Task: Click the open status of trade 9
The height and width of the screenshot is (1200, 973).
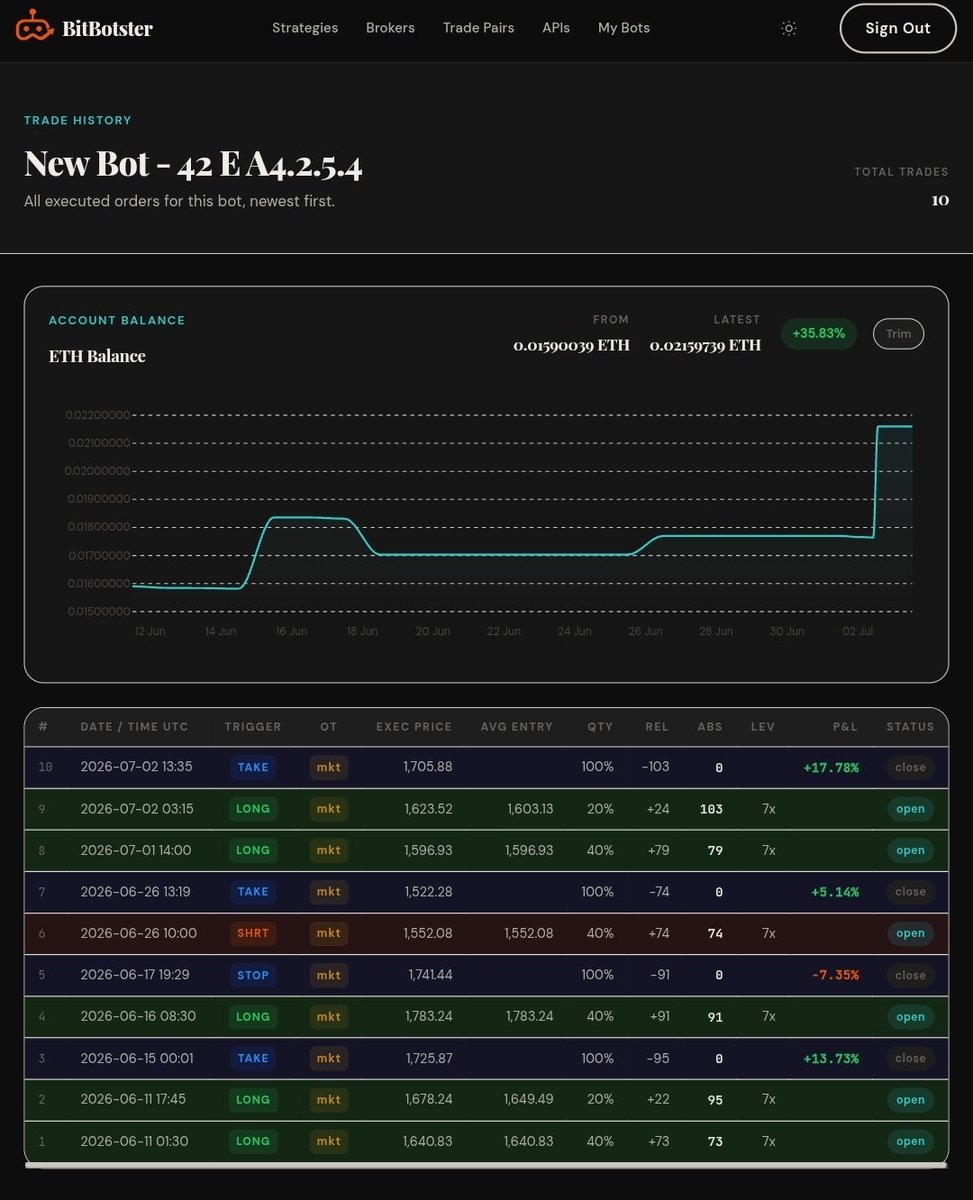Action: (910, 809)
